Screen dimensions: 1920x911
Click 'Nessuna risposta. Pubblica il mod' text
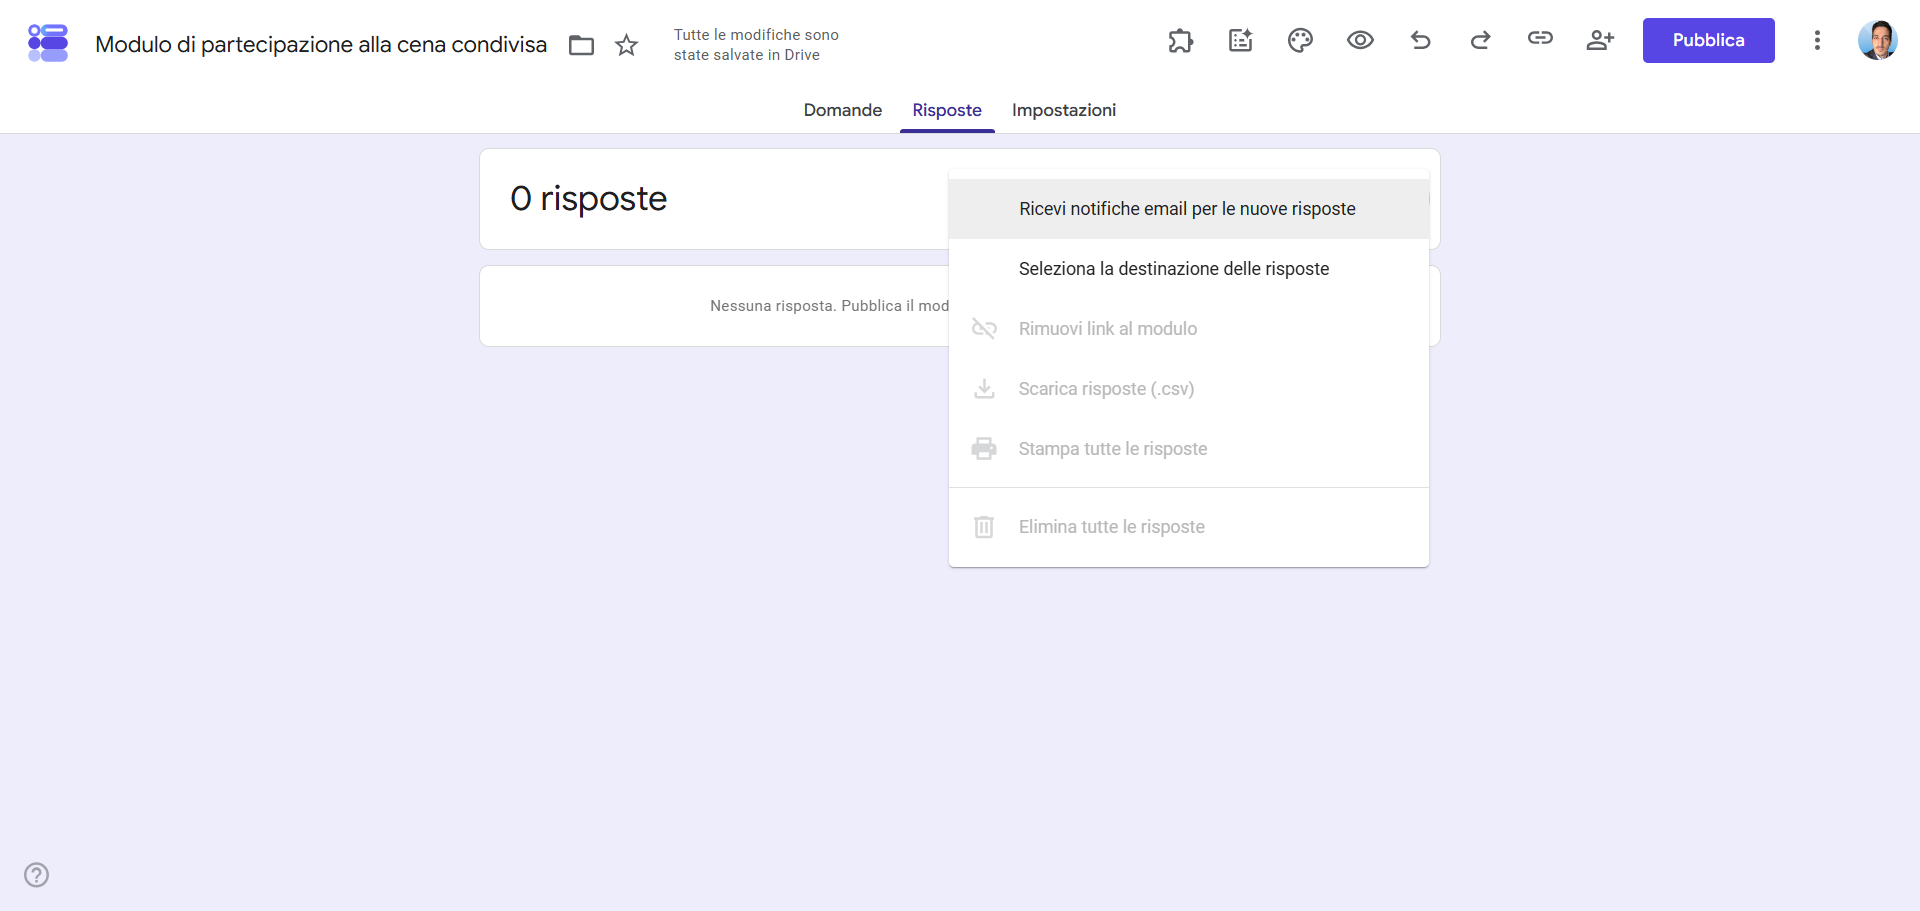coord(829,306)
